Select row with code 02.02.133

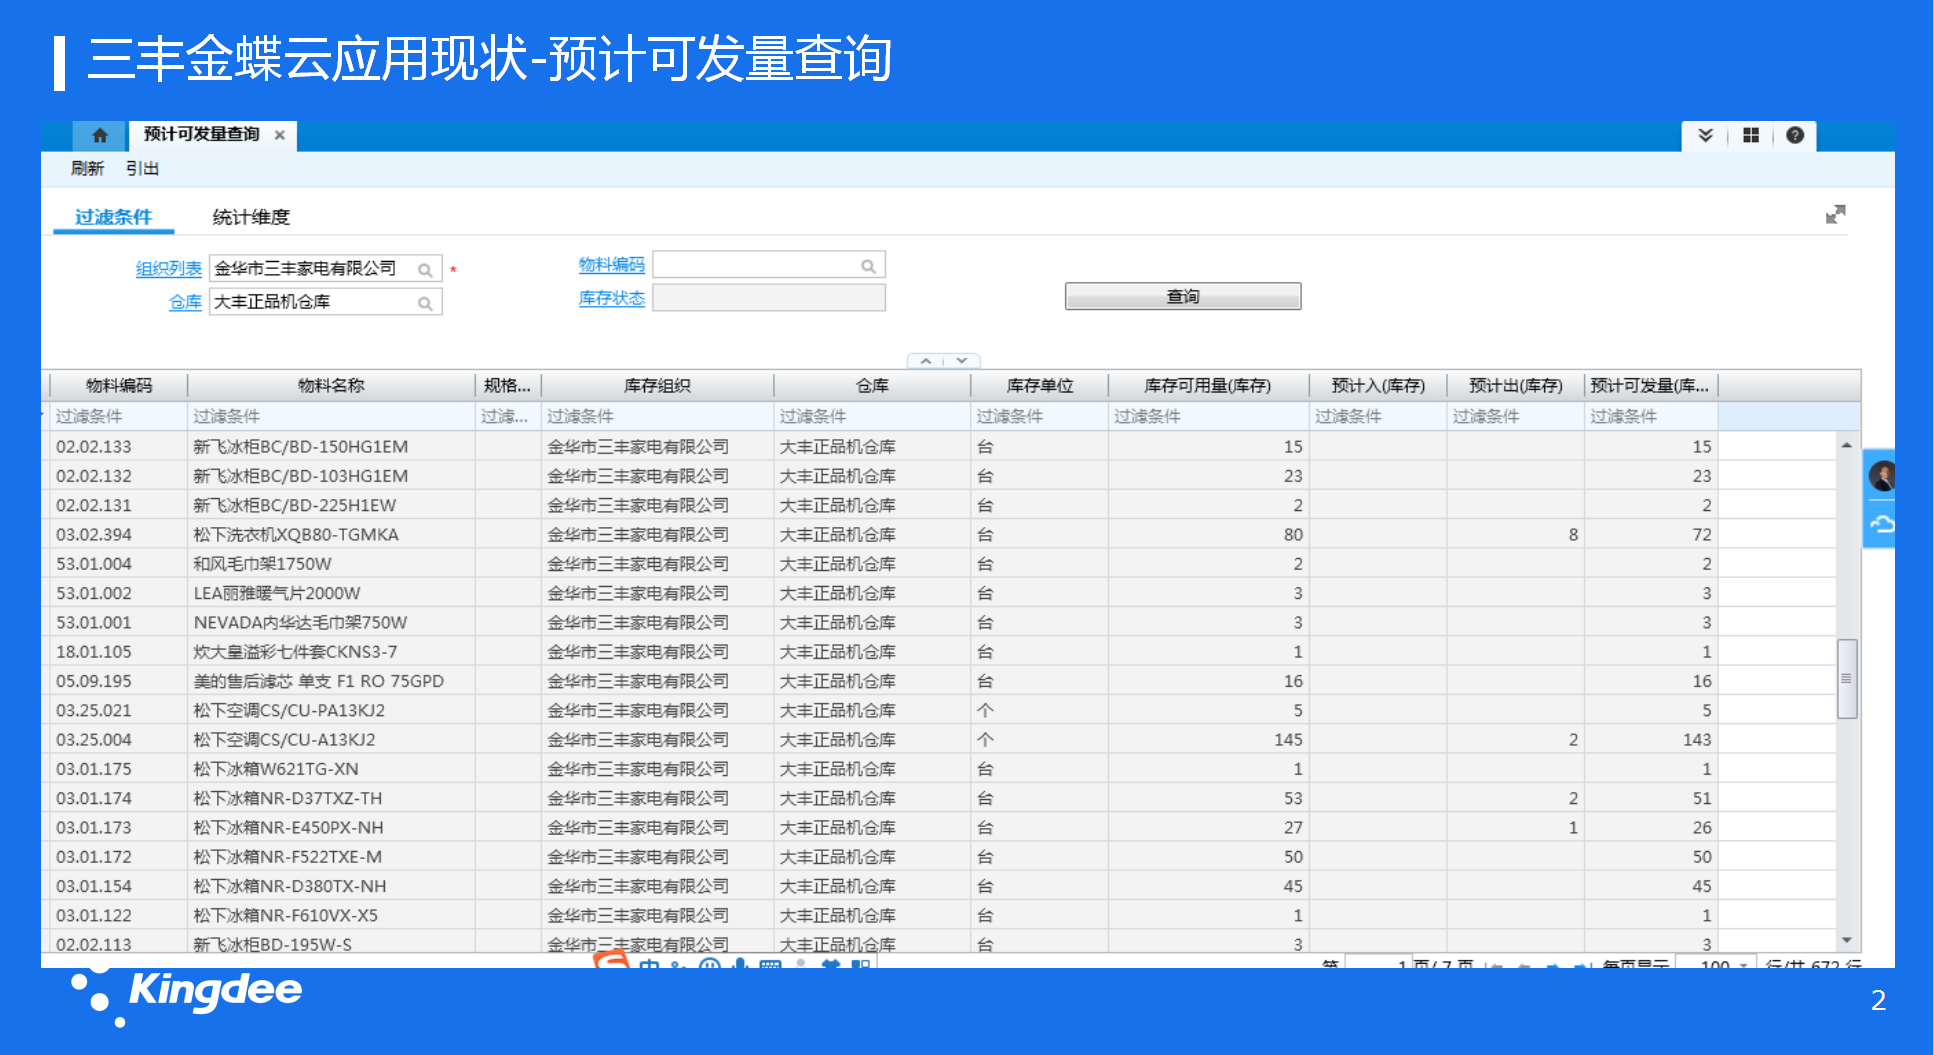coord(942,447)
